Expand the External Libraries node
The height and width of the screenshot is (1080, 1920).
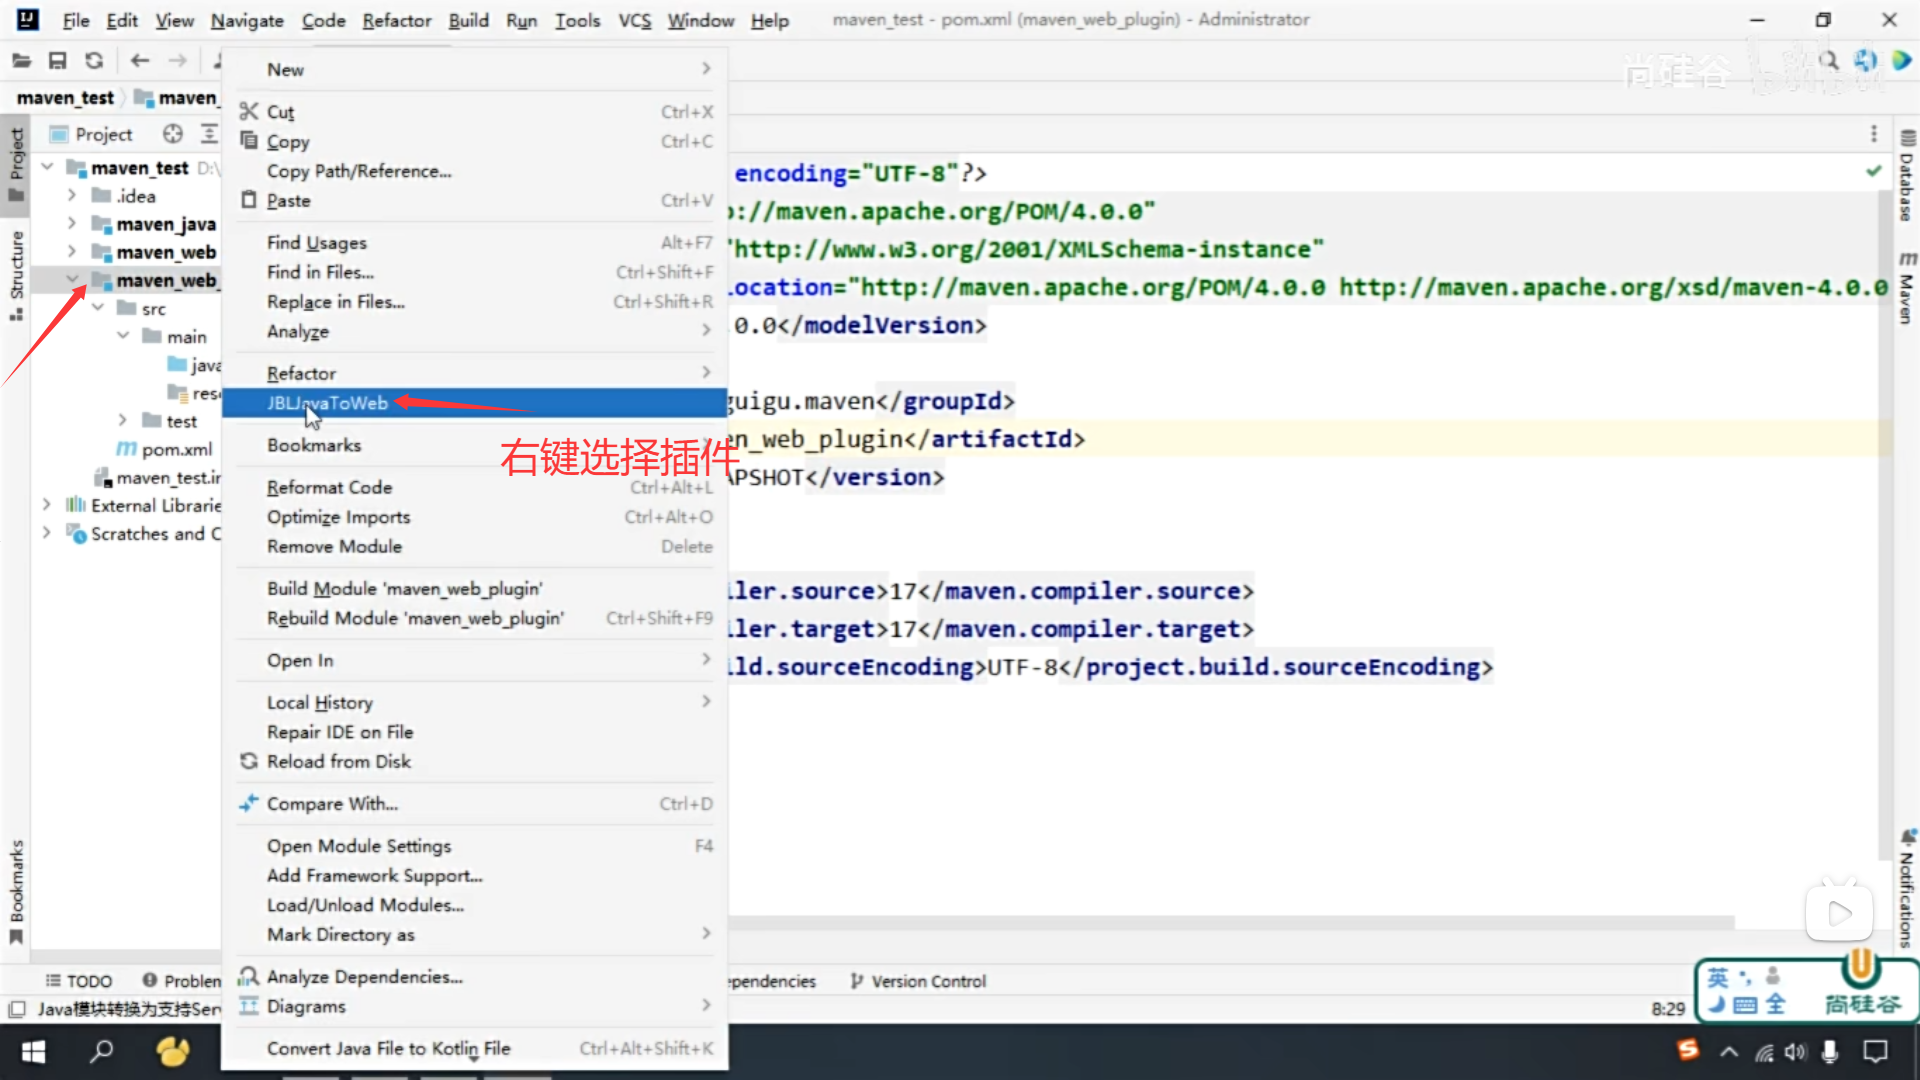point(47,505)
